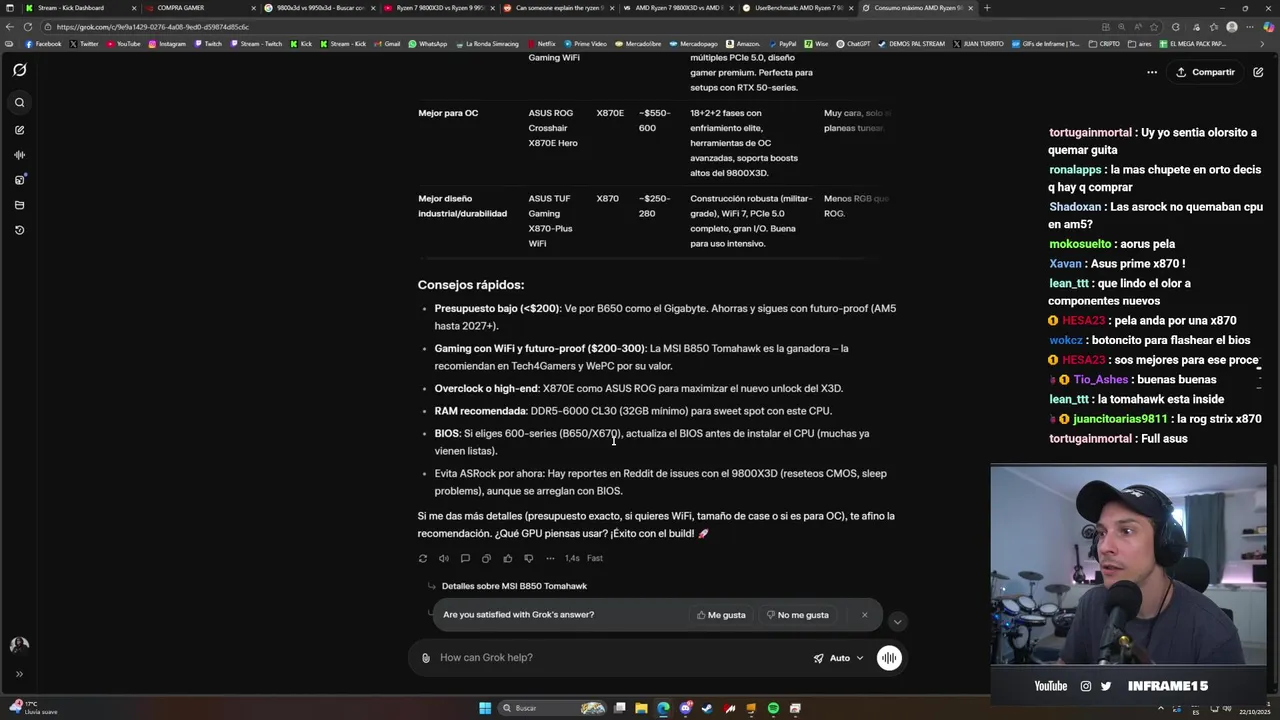The image size is (1280, 720).
Task: Open Spotify from the taskbar
Action: [773, 708]
